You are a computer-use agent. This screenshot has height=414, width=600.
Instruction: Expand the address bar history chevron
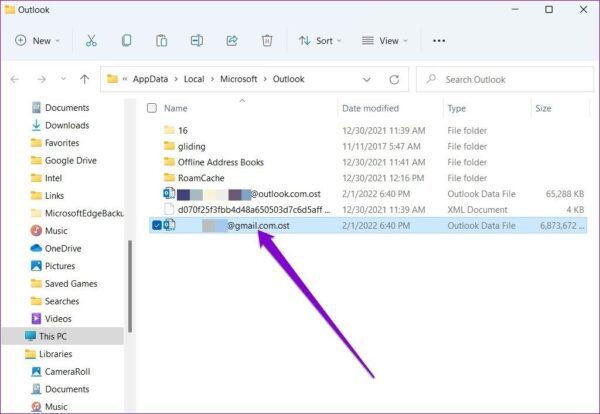367,80
